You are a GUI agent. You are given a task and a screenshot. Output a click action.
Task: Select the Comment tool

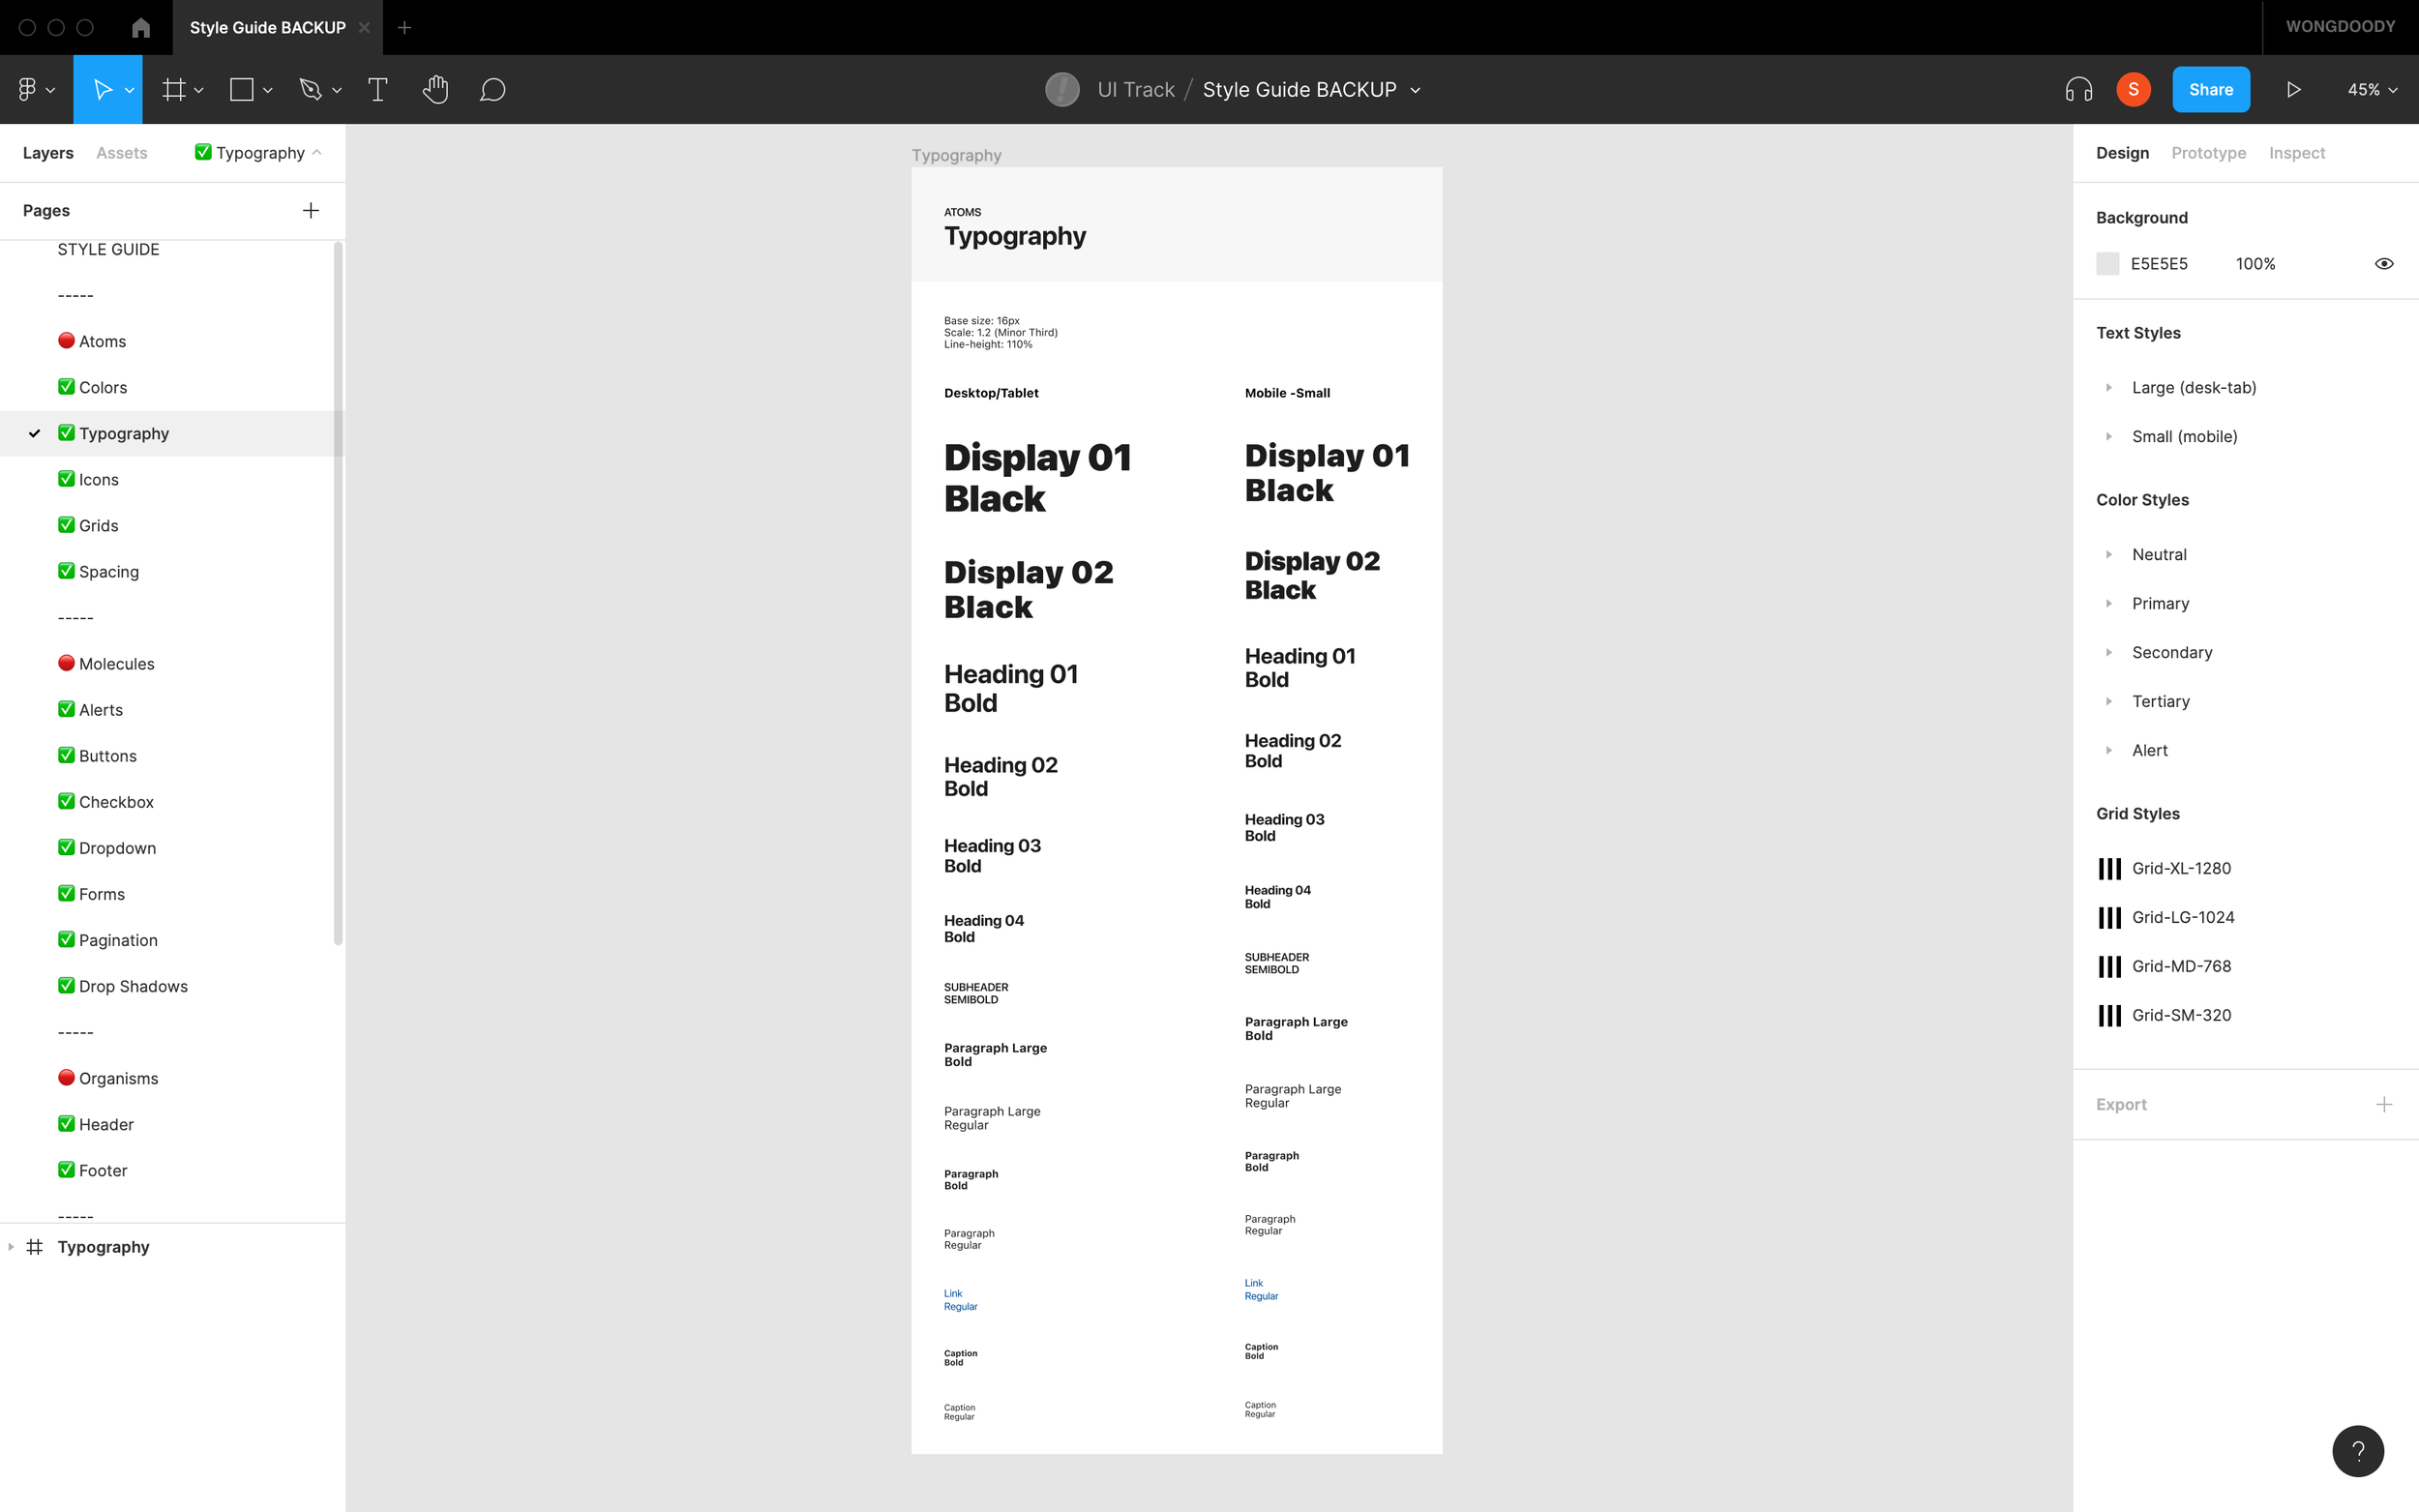point(492,90)
